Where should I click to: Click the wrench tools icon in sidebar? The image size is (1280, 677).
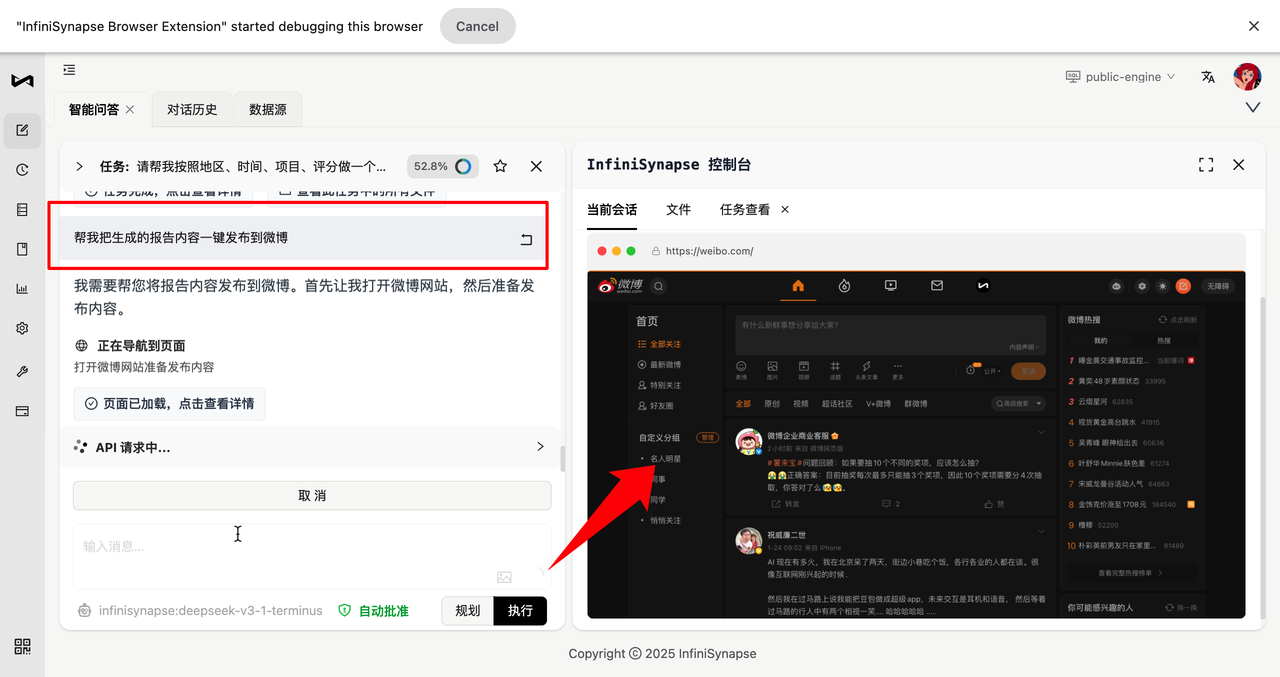click(22, 371)
